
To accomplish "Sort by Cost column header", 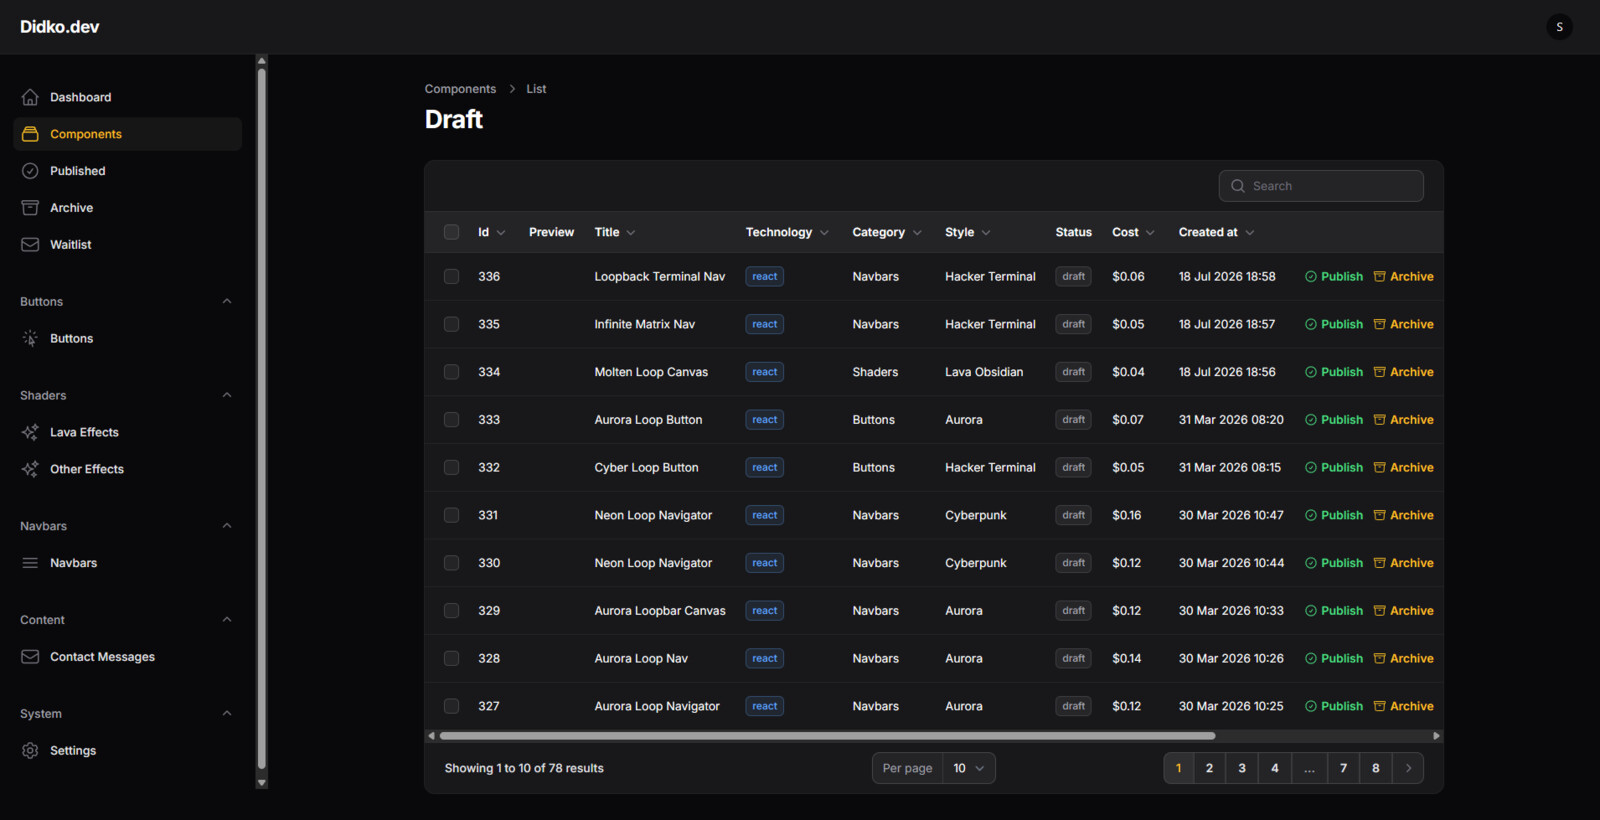I will coord(1133,232).
